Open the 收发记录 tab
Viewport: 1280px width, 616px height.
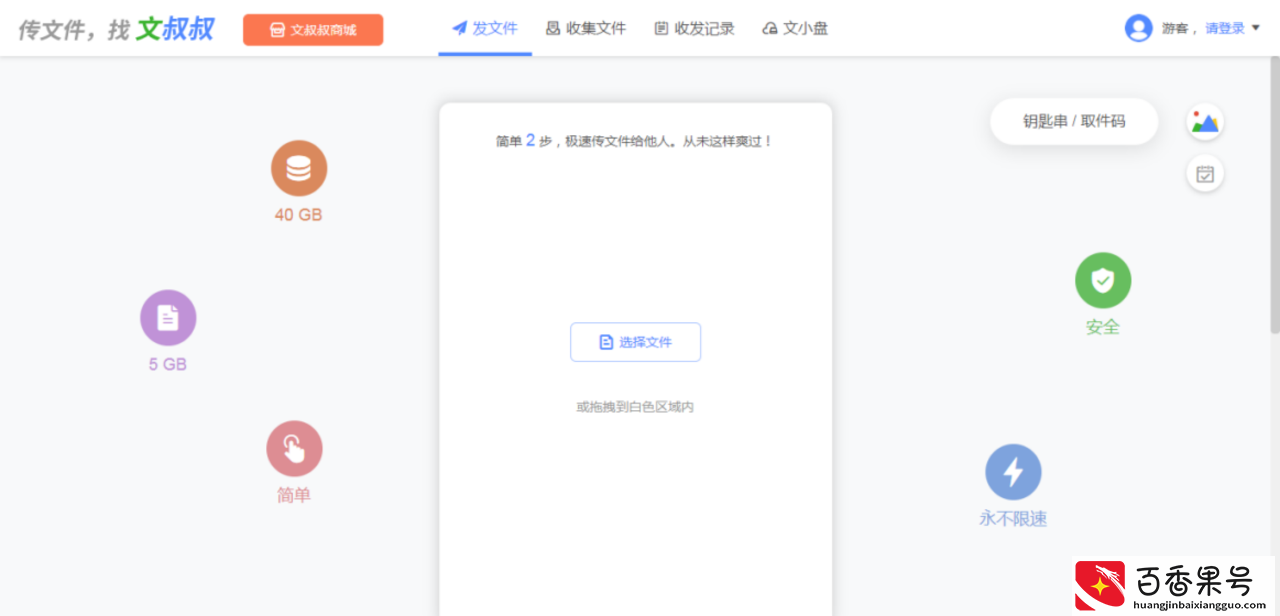point(694,28)
